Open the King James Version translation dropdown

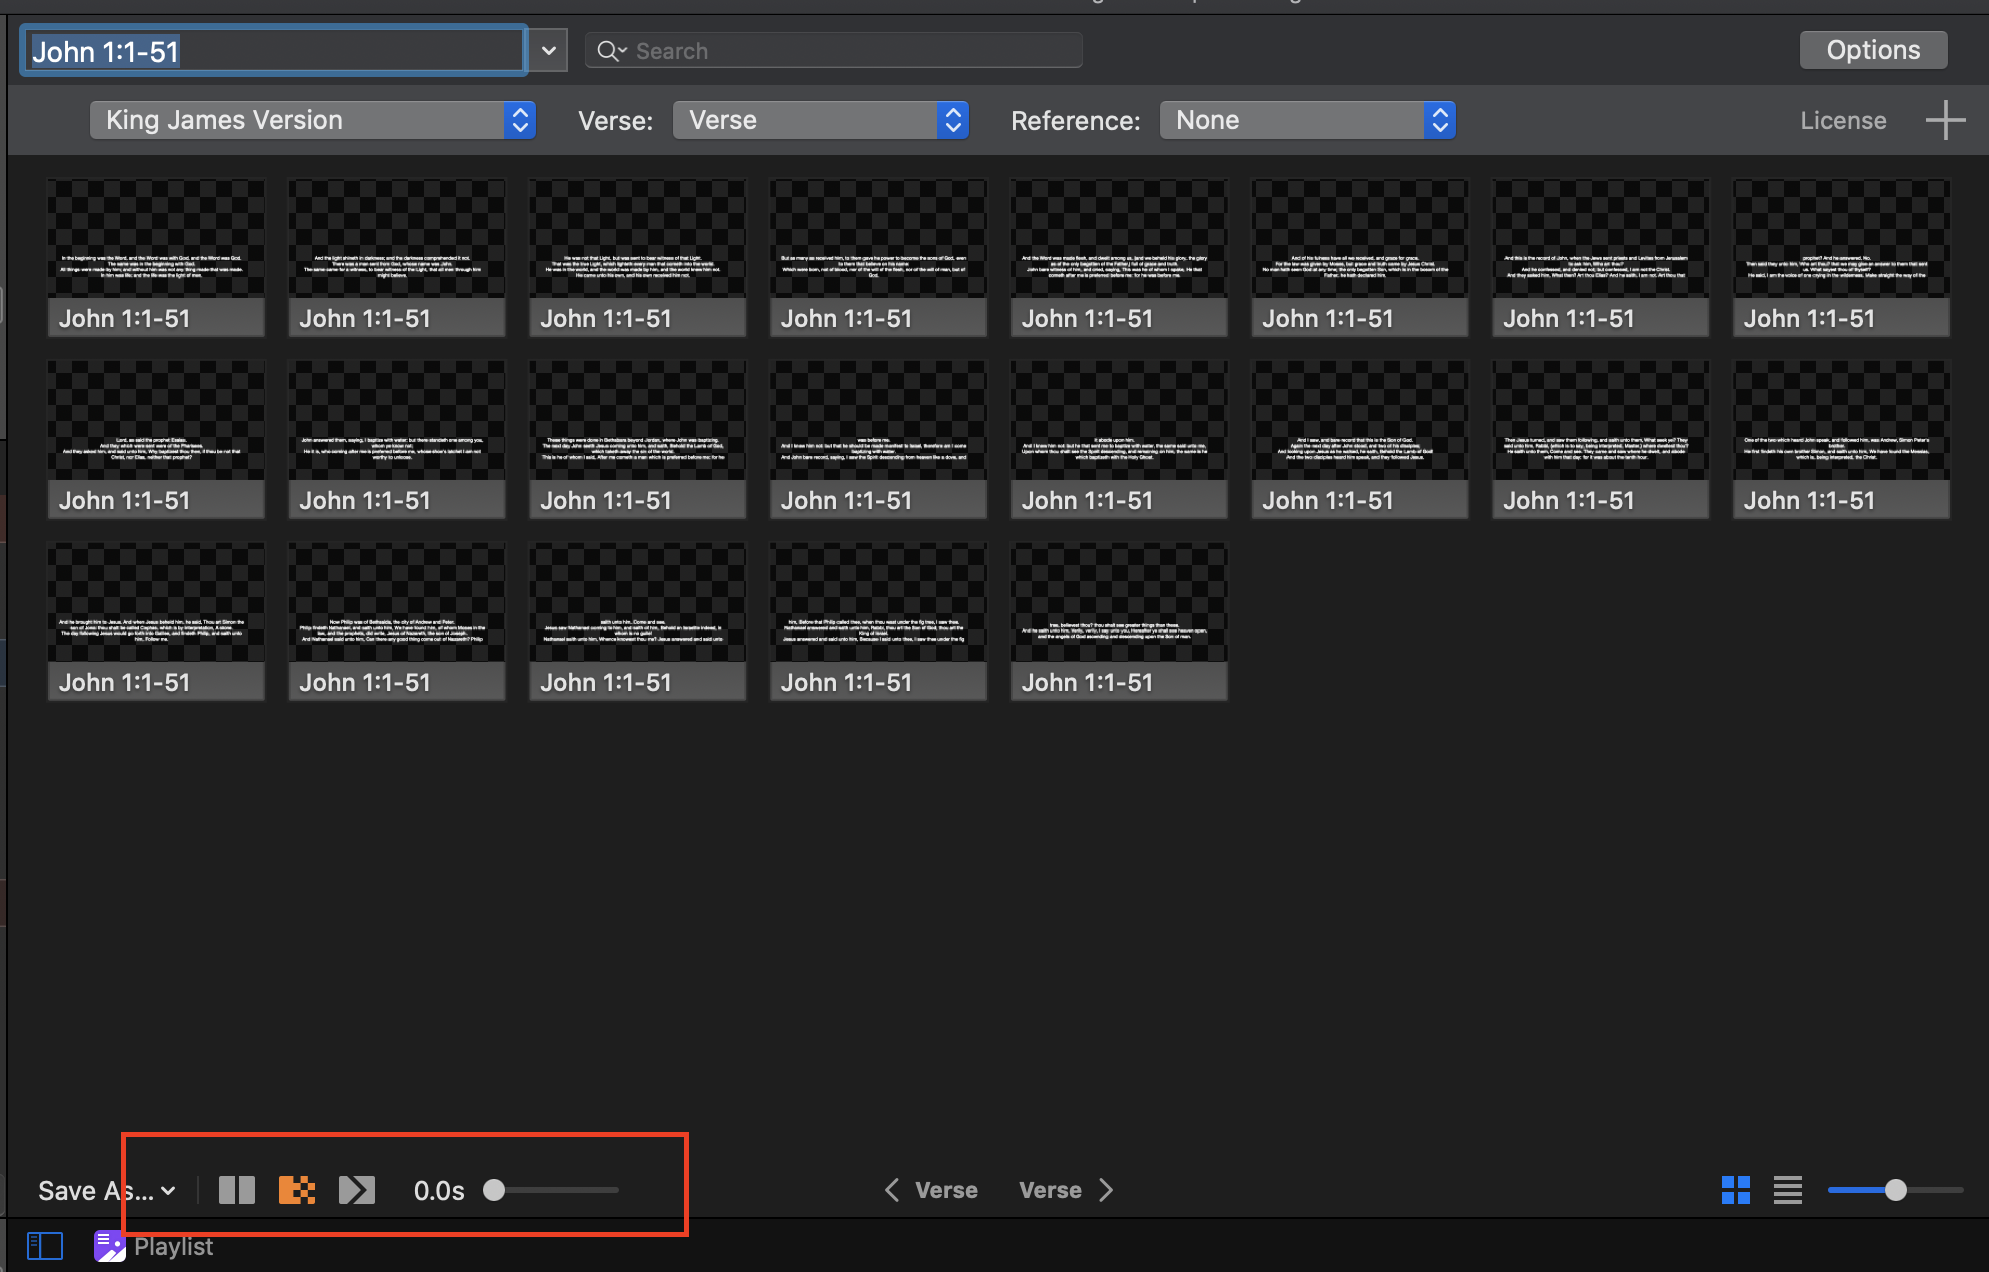pyautogui.click(x=313, y=120)
